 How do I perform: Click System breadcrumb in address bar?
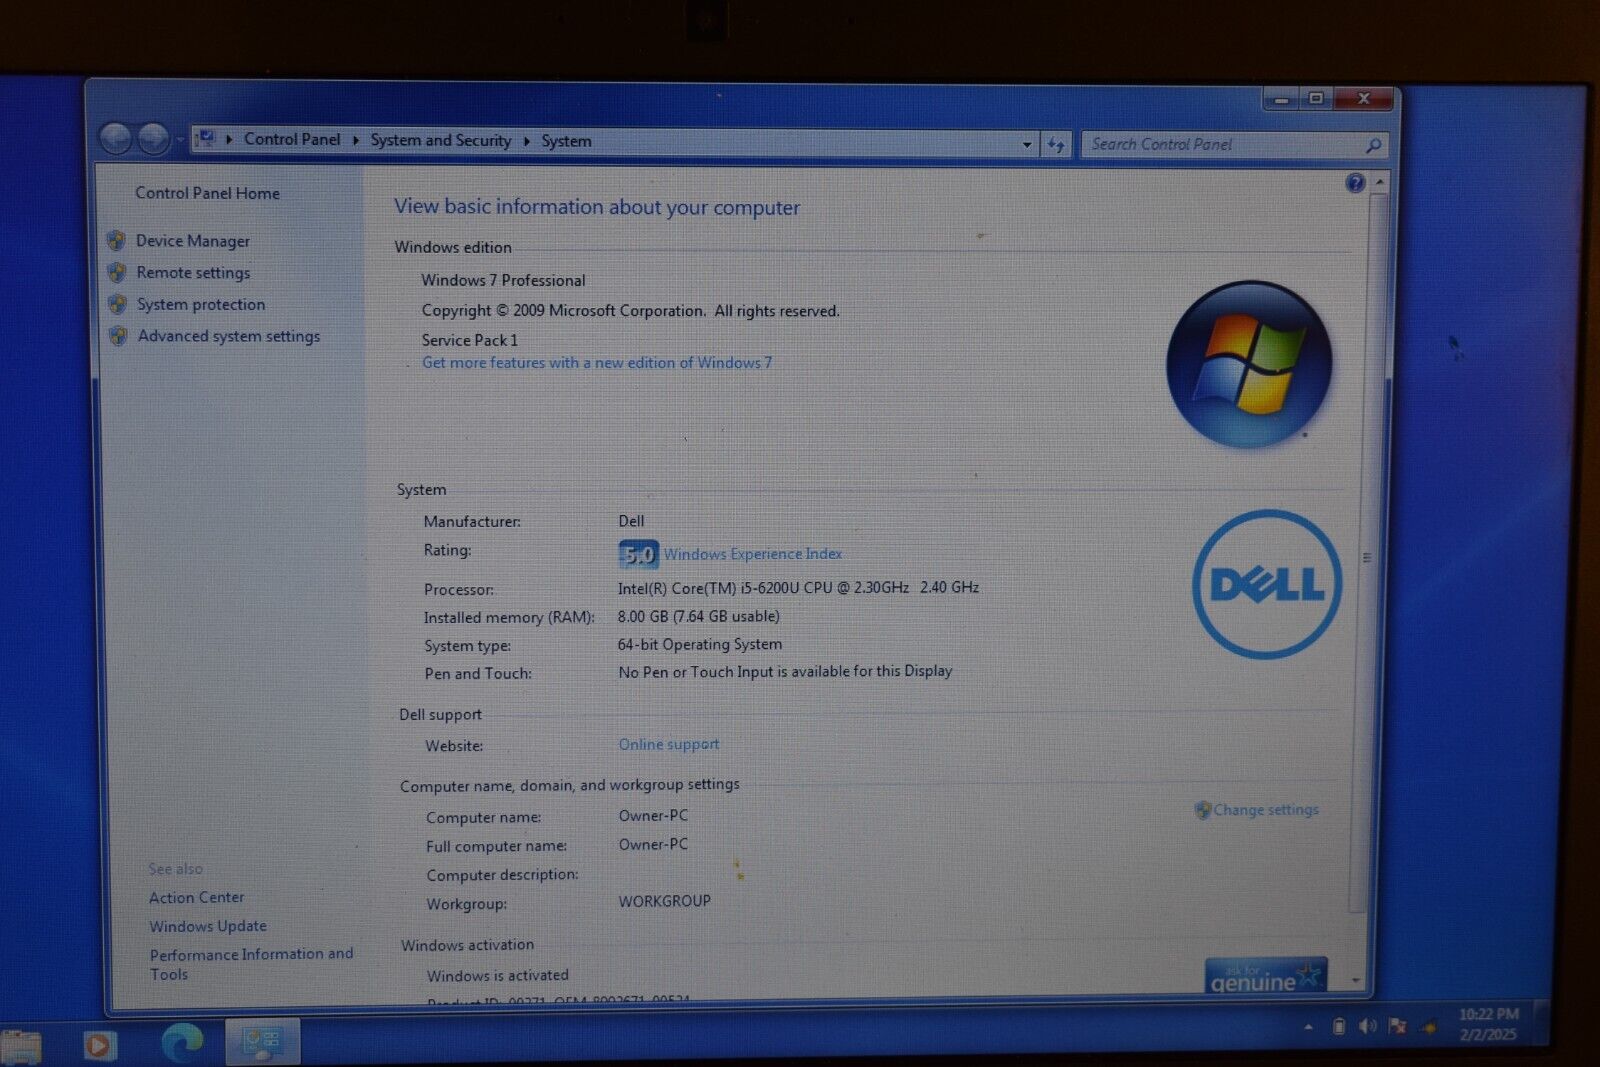(566, 141)
